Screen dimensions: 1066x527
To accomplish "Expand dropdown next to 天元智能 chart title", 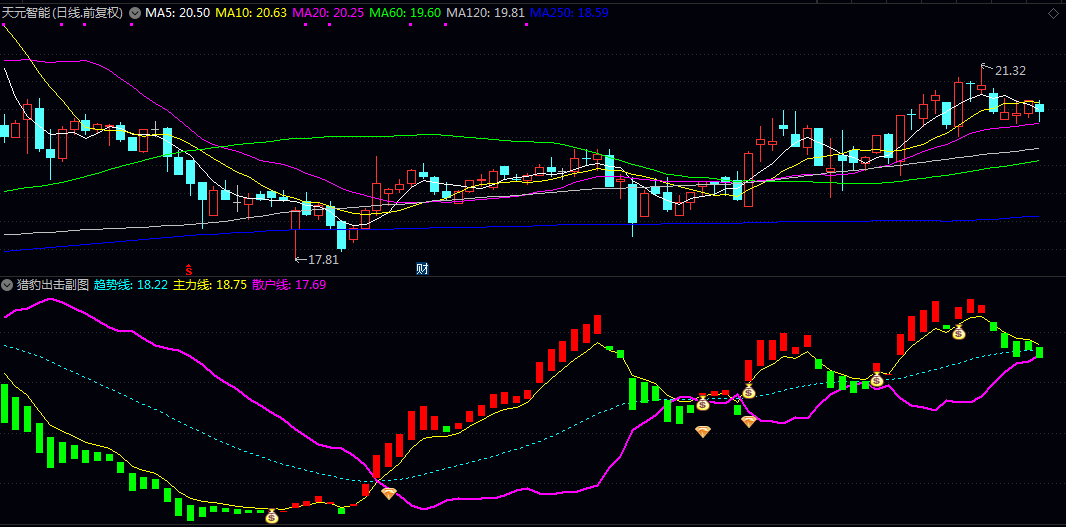I will 135,12.
